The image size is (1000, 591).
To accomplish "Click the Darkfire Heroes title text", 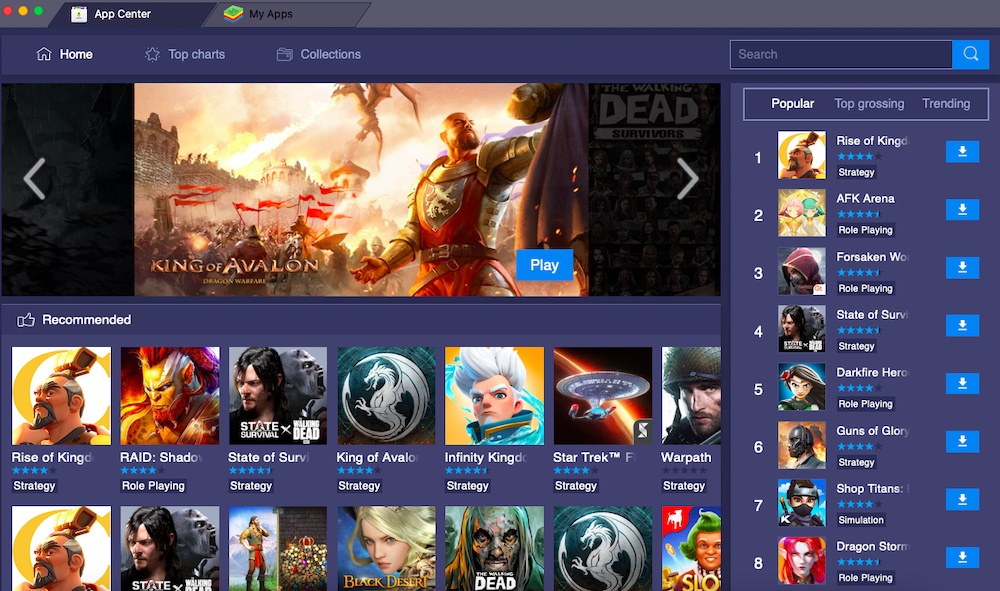I will pyautogui.click(x=872, y=372).
